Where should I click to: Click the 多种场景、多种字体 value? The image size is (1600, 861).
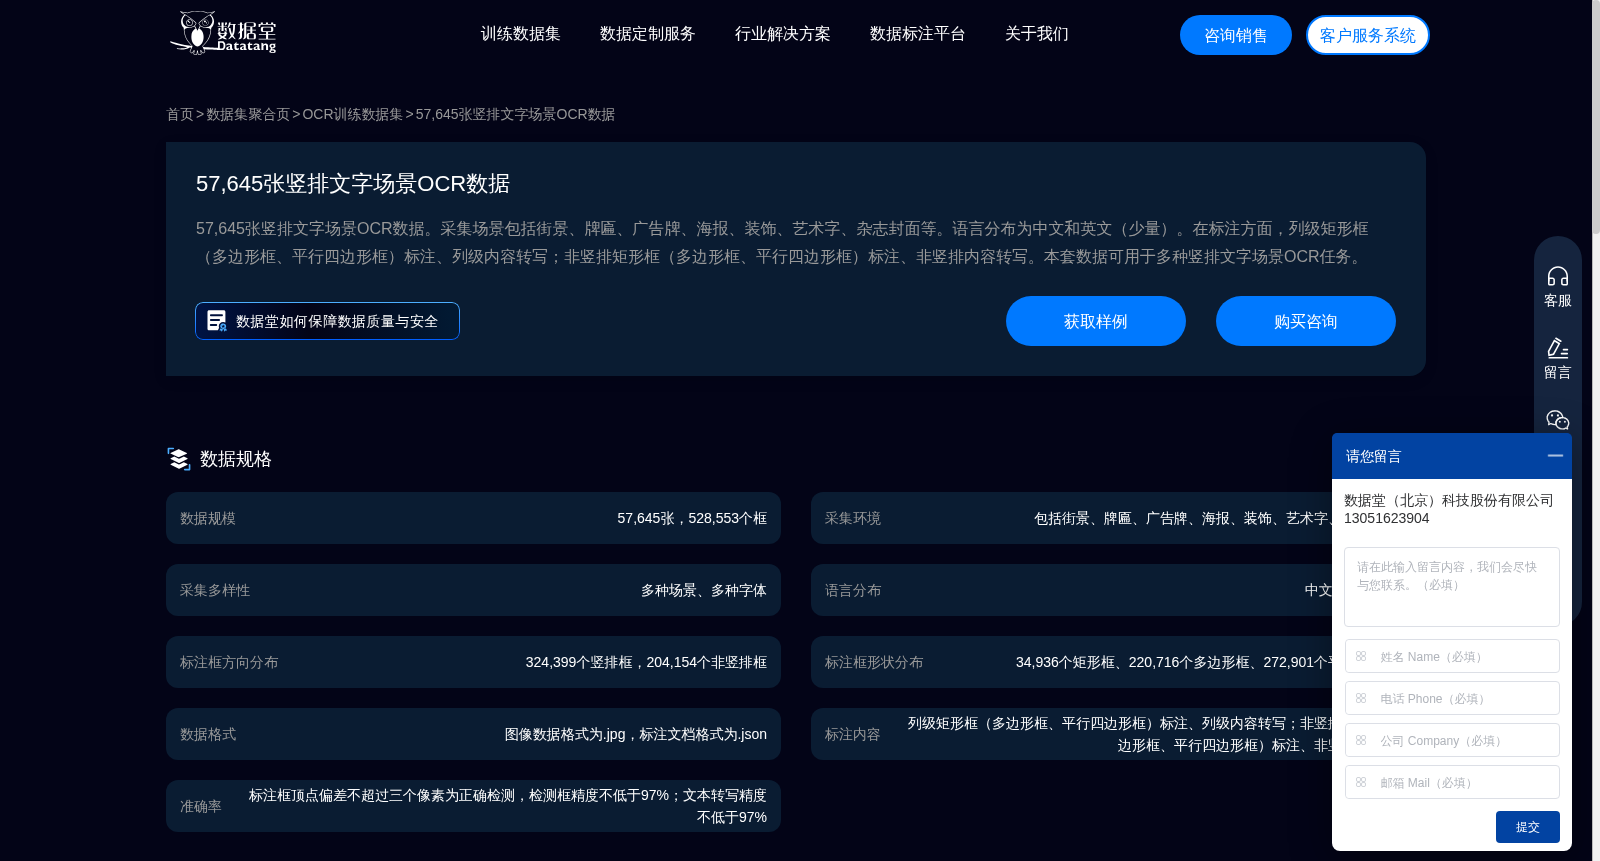704,590
